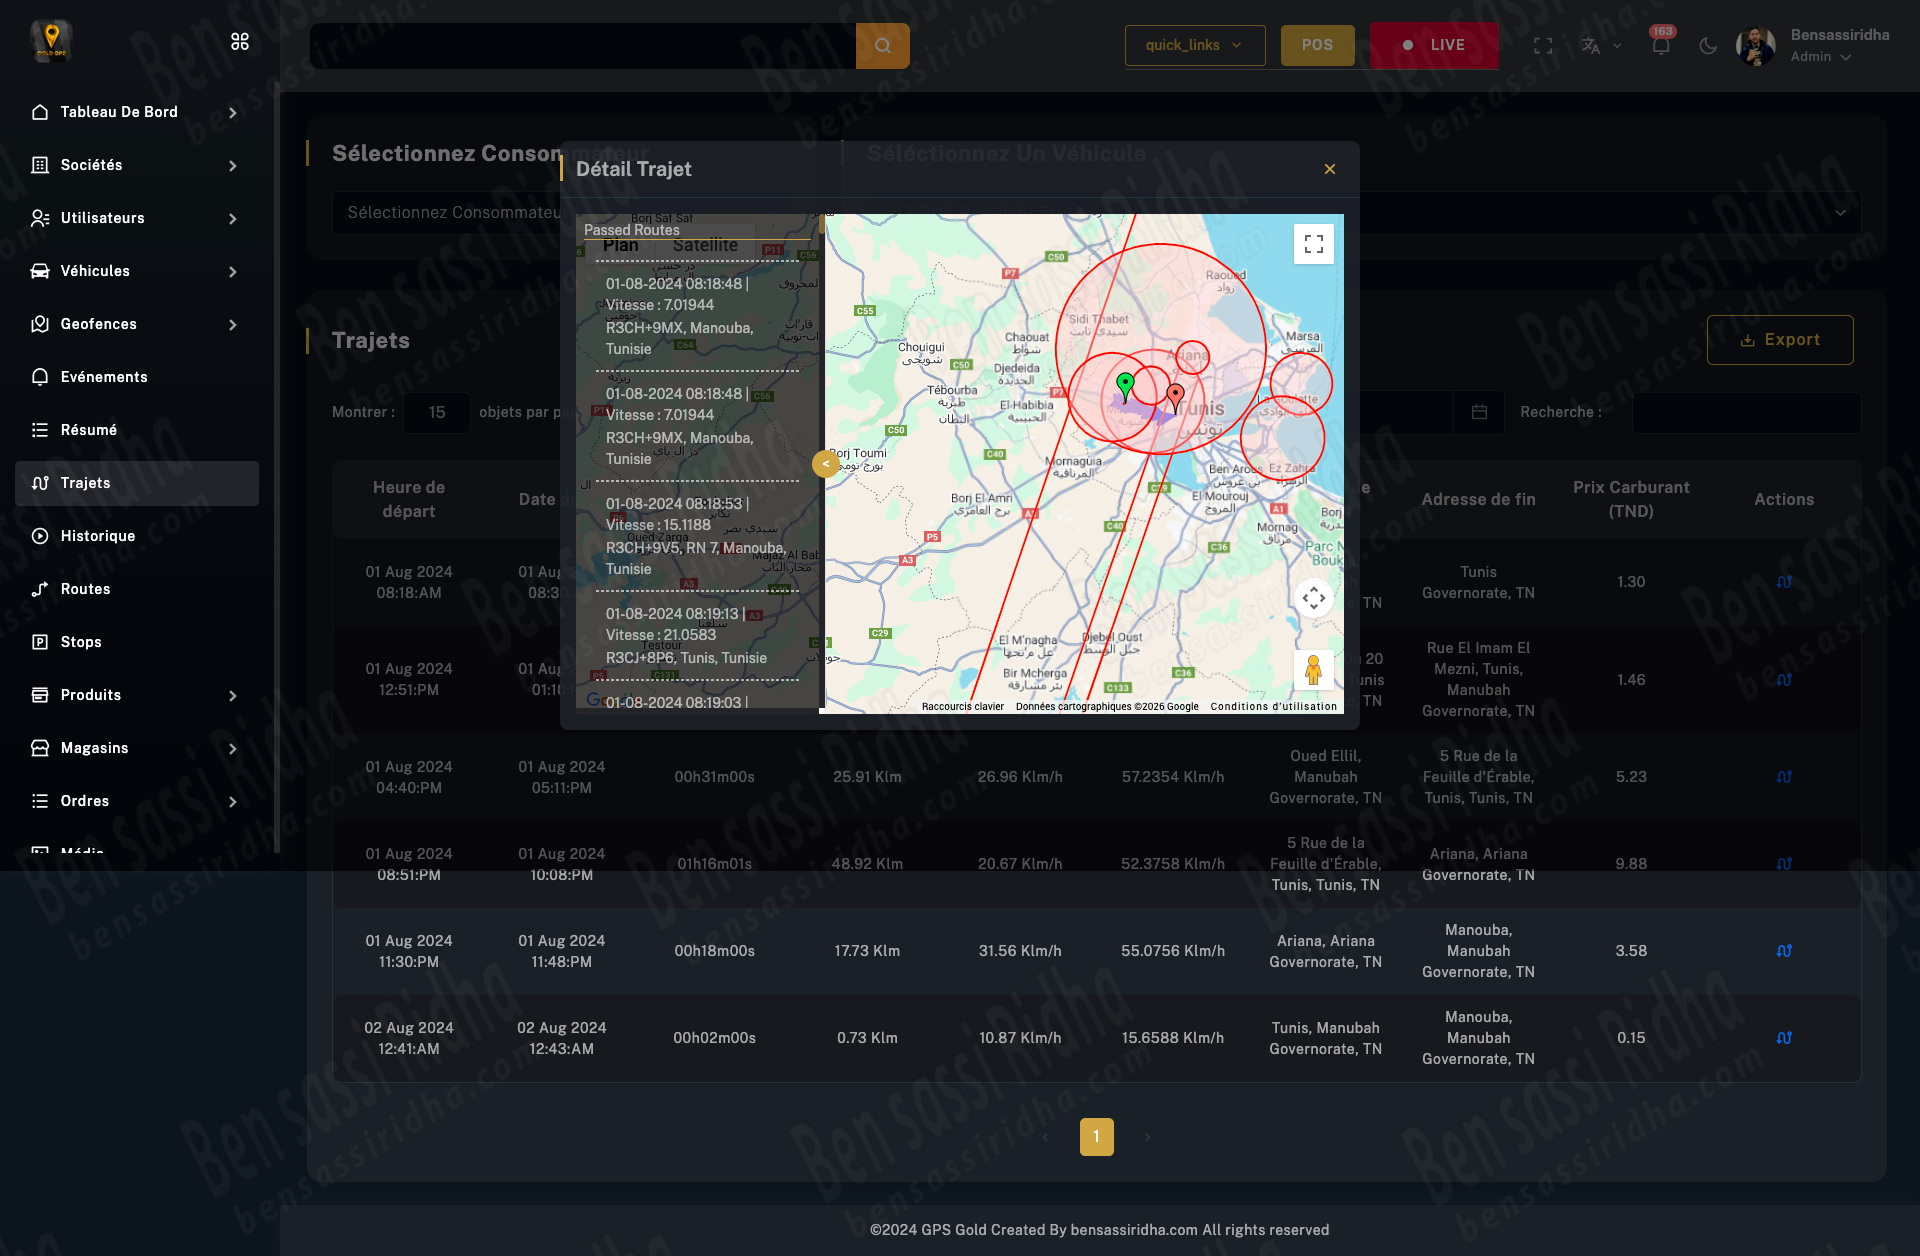View trajet detail icon for last row

click(1783, 1038)
